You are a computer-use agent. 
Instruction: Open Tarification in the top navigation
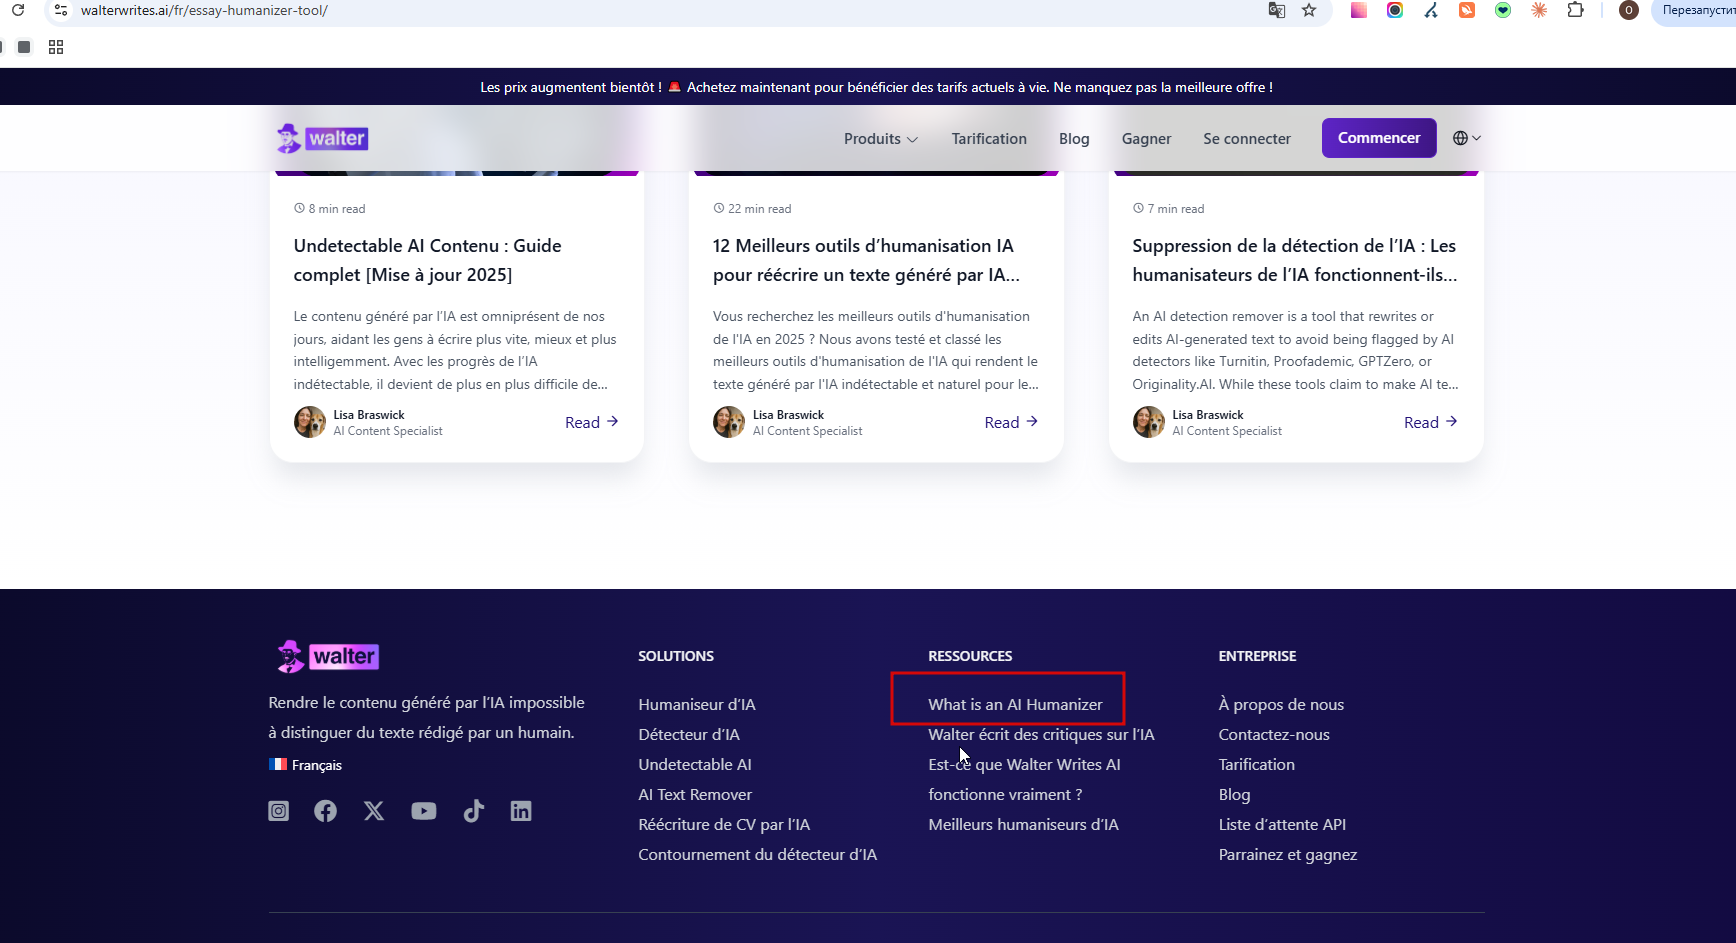989,139
